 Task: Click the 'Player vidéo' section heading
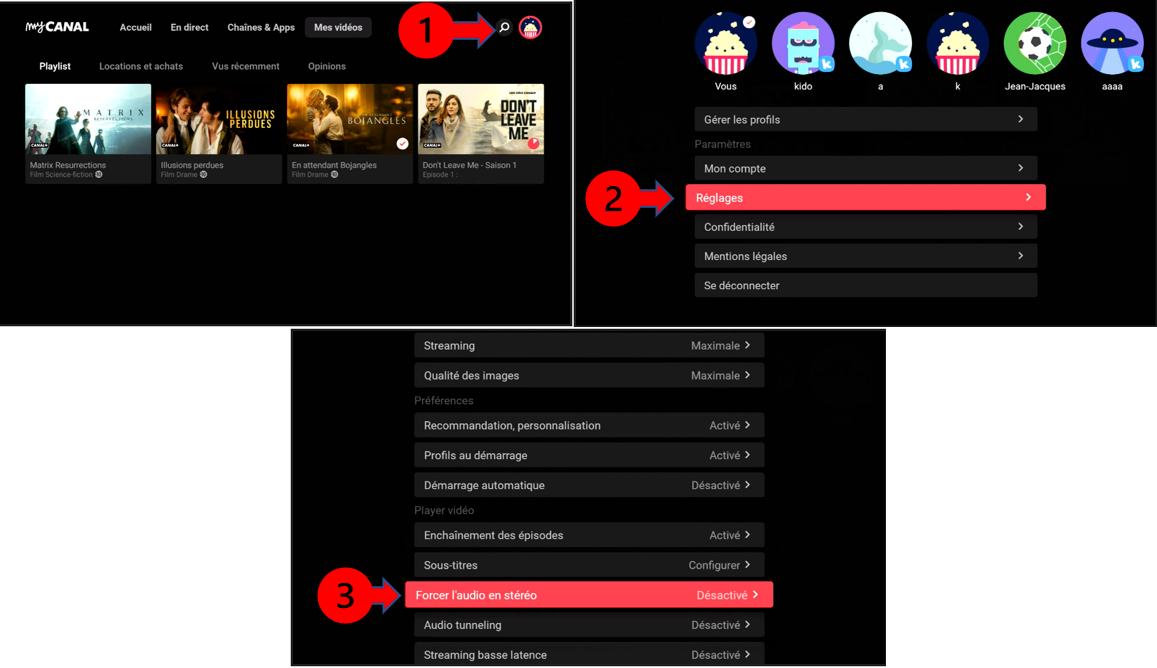pyautogui.click(x=444, y=510)
